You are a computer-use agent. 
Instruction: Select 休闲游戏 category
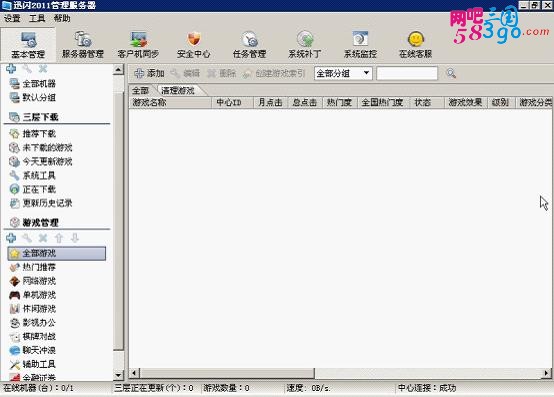point(33,309)
